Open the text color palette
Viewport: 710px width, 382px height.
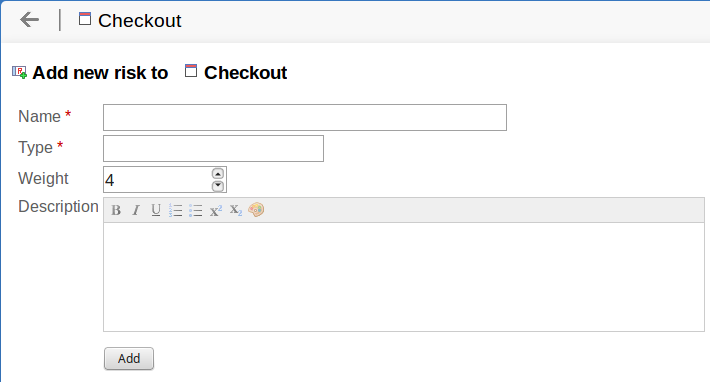[256, 210]
